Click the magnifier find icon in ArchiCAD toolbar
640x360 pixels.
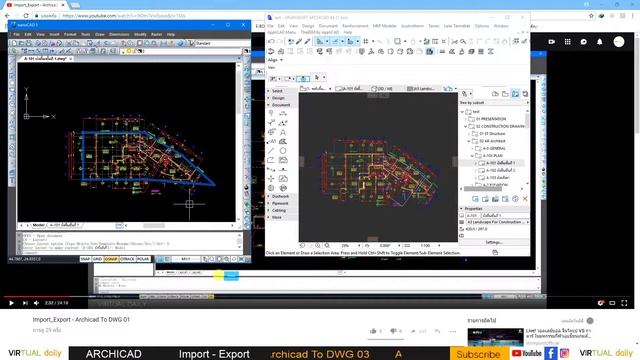463,41
